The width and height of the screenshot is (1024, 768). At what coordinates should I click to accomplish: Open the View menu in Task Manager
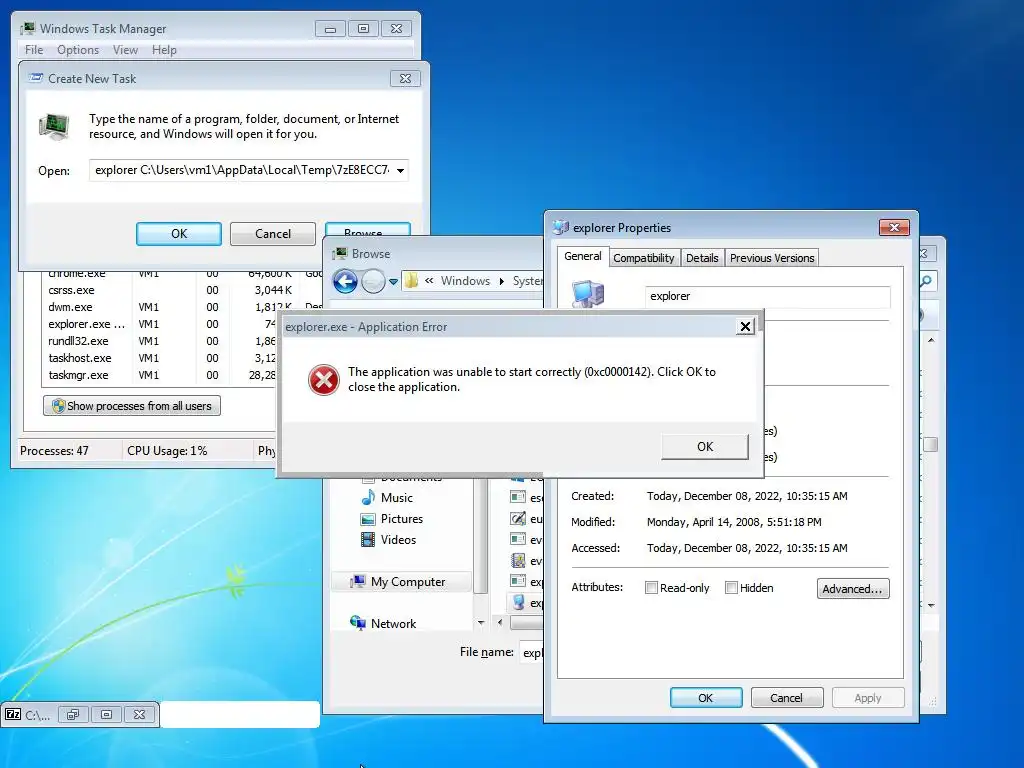coord(125,50)
